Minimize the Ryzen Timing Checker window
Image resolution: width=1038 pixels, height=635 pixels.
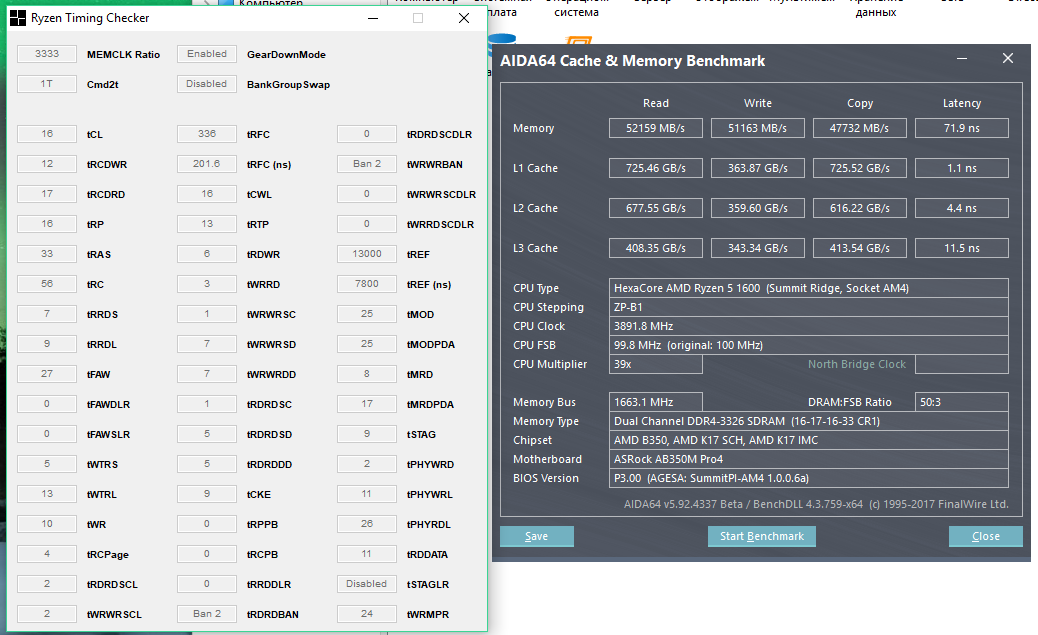373,18
